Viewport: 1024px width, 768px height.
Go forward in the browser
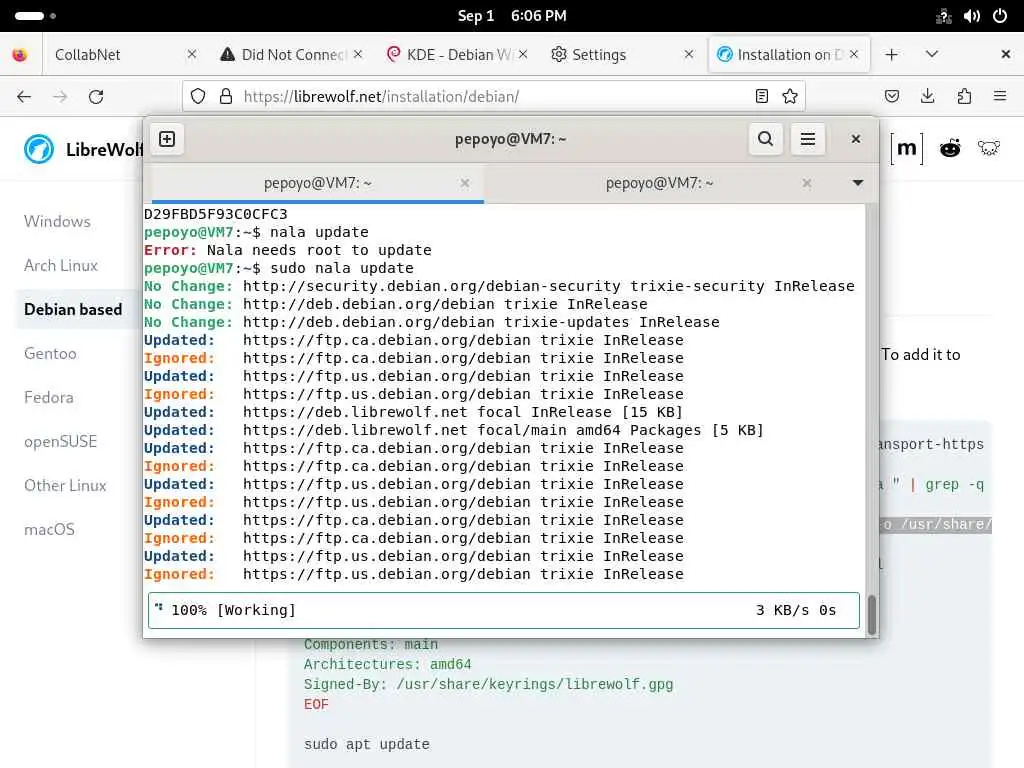click(x=60, y=97)
